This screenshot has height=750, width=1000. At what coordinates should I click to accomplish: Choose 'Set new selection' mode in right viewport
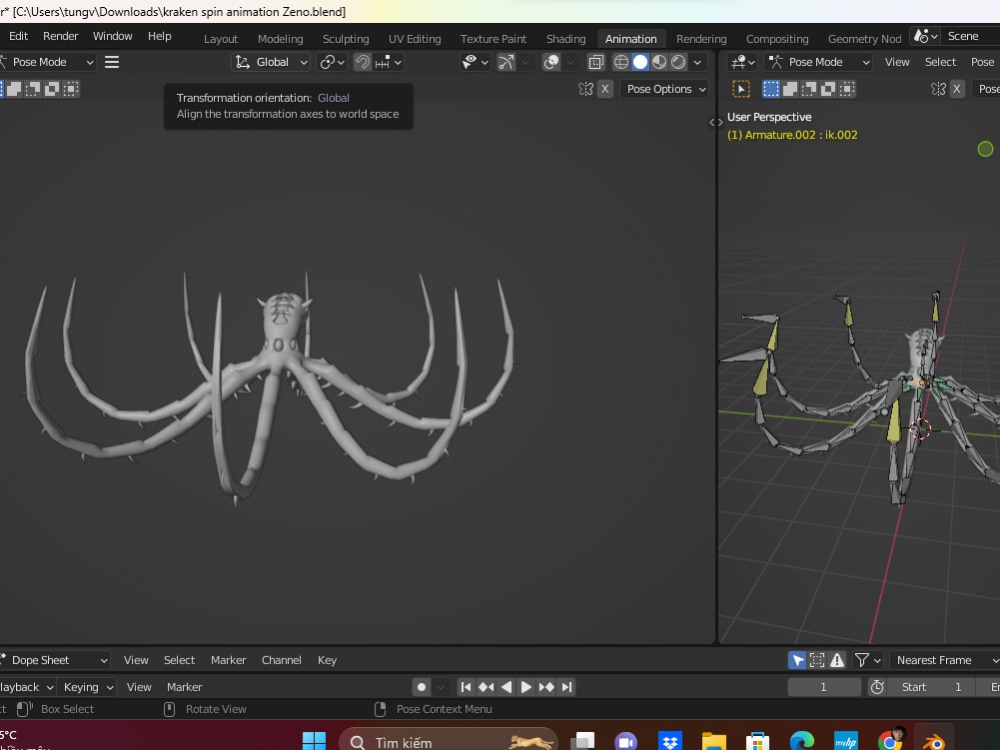(x=770, y=89)
